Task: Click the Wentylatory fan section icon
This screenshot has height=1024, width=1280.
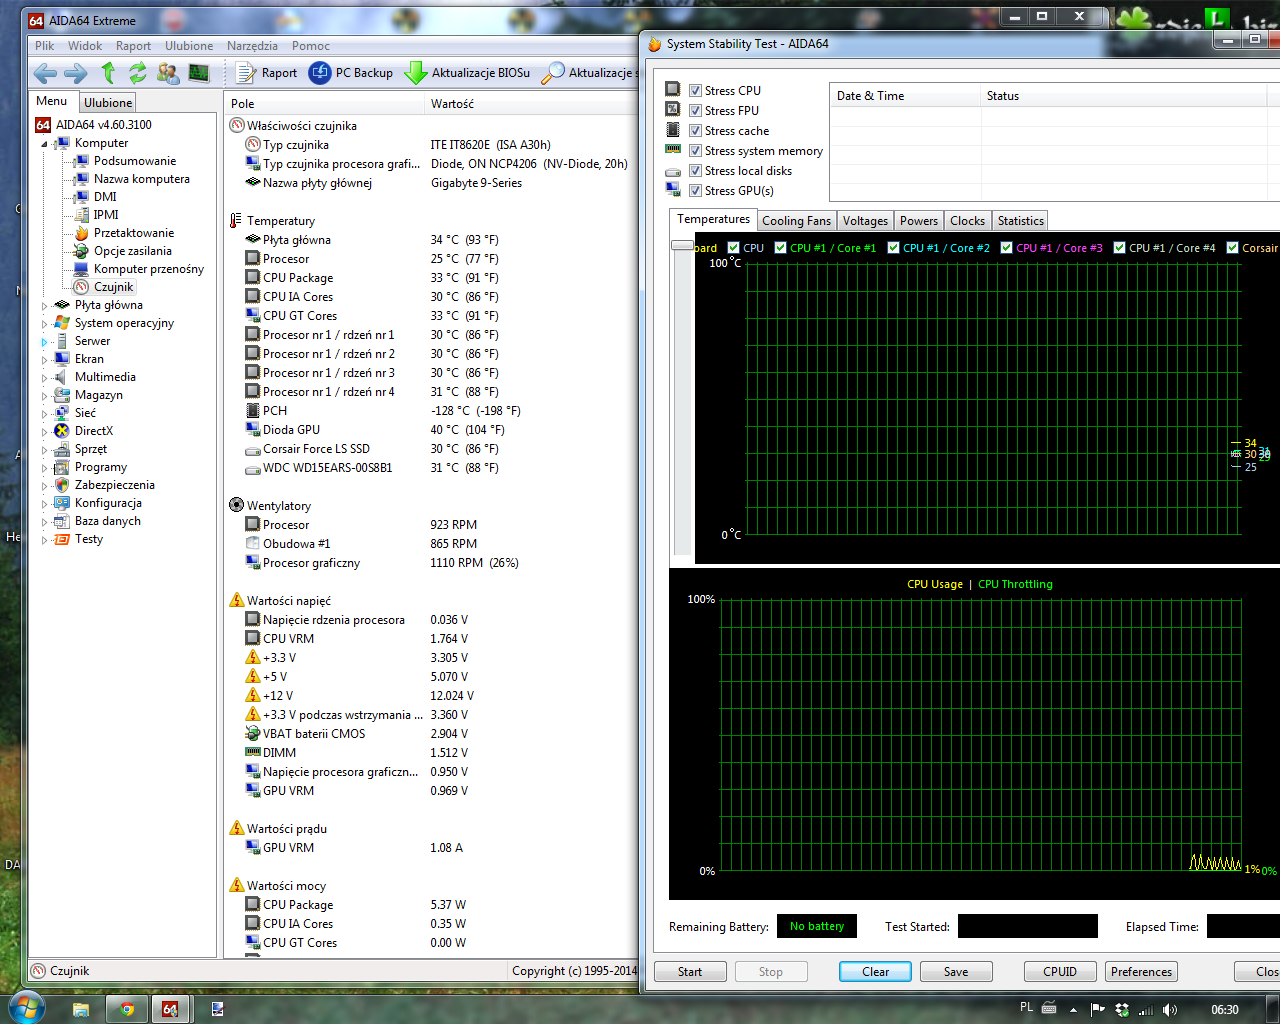Action: coord(236,506)
